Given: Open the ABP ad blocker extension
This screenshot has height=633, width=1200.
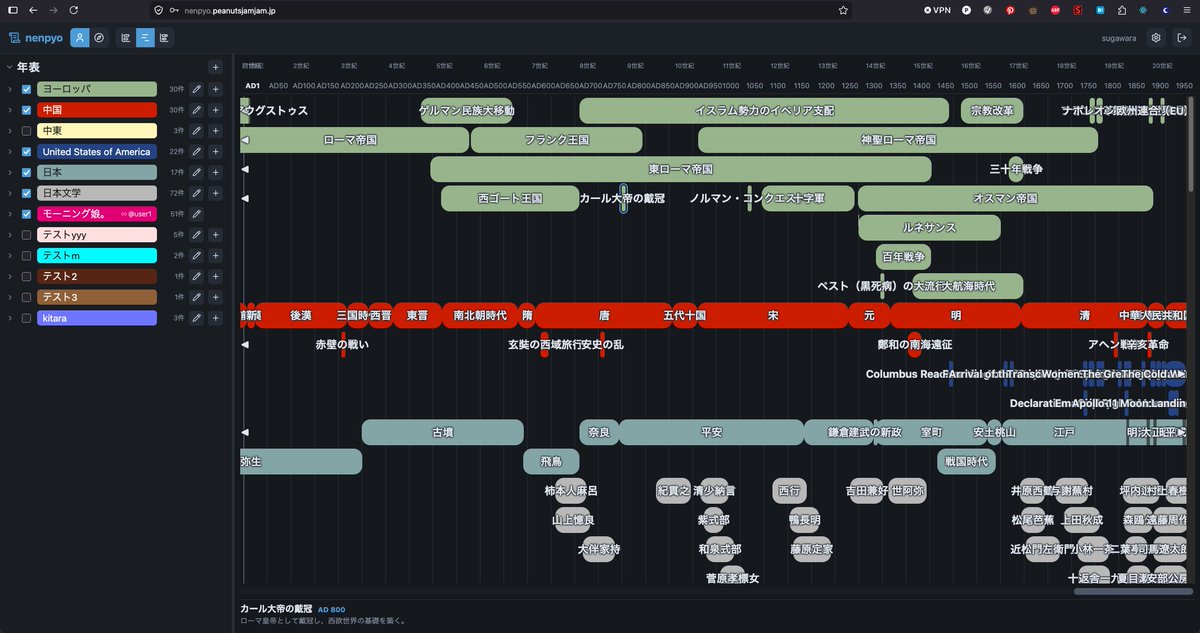Looking at the screenshot, I should (x=1055, y=10).
